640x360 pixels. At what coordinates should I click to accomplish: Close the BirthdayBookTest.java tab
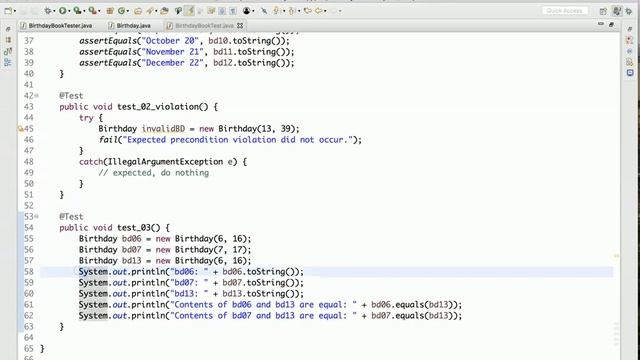coord(240,25)
